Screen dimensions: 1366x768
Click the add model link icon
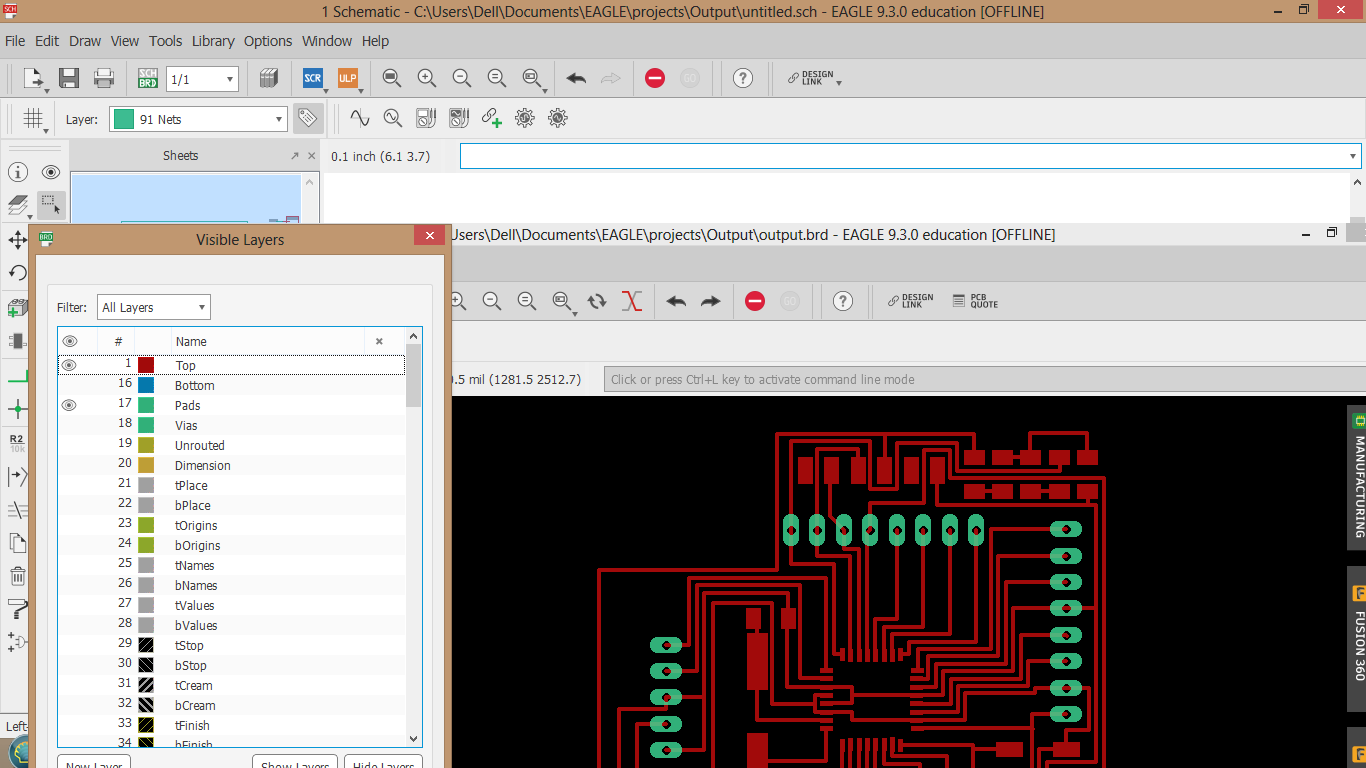[491, 118]
